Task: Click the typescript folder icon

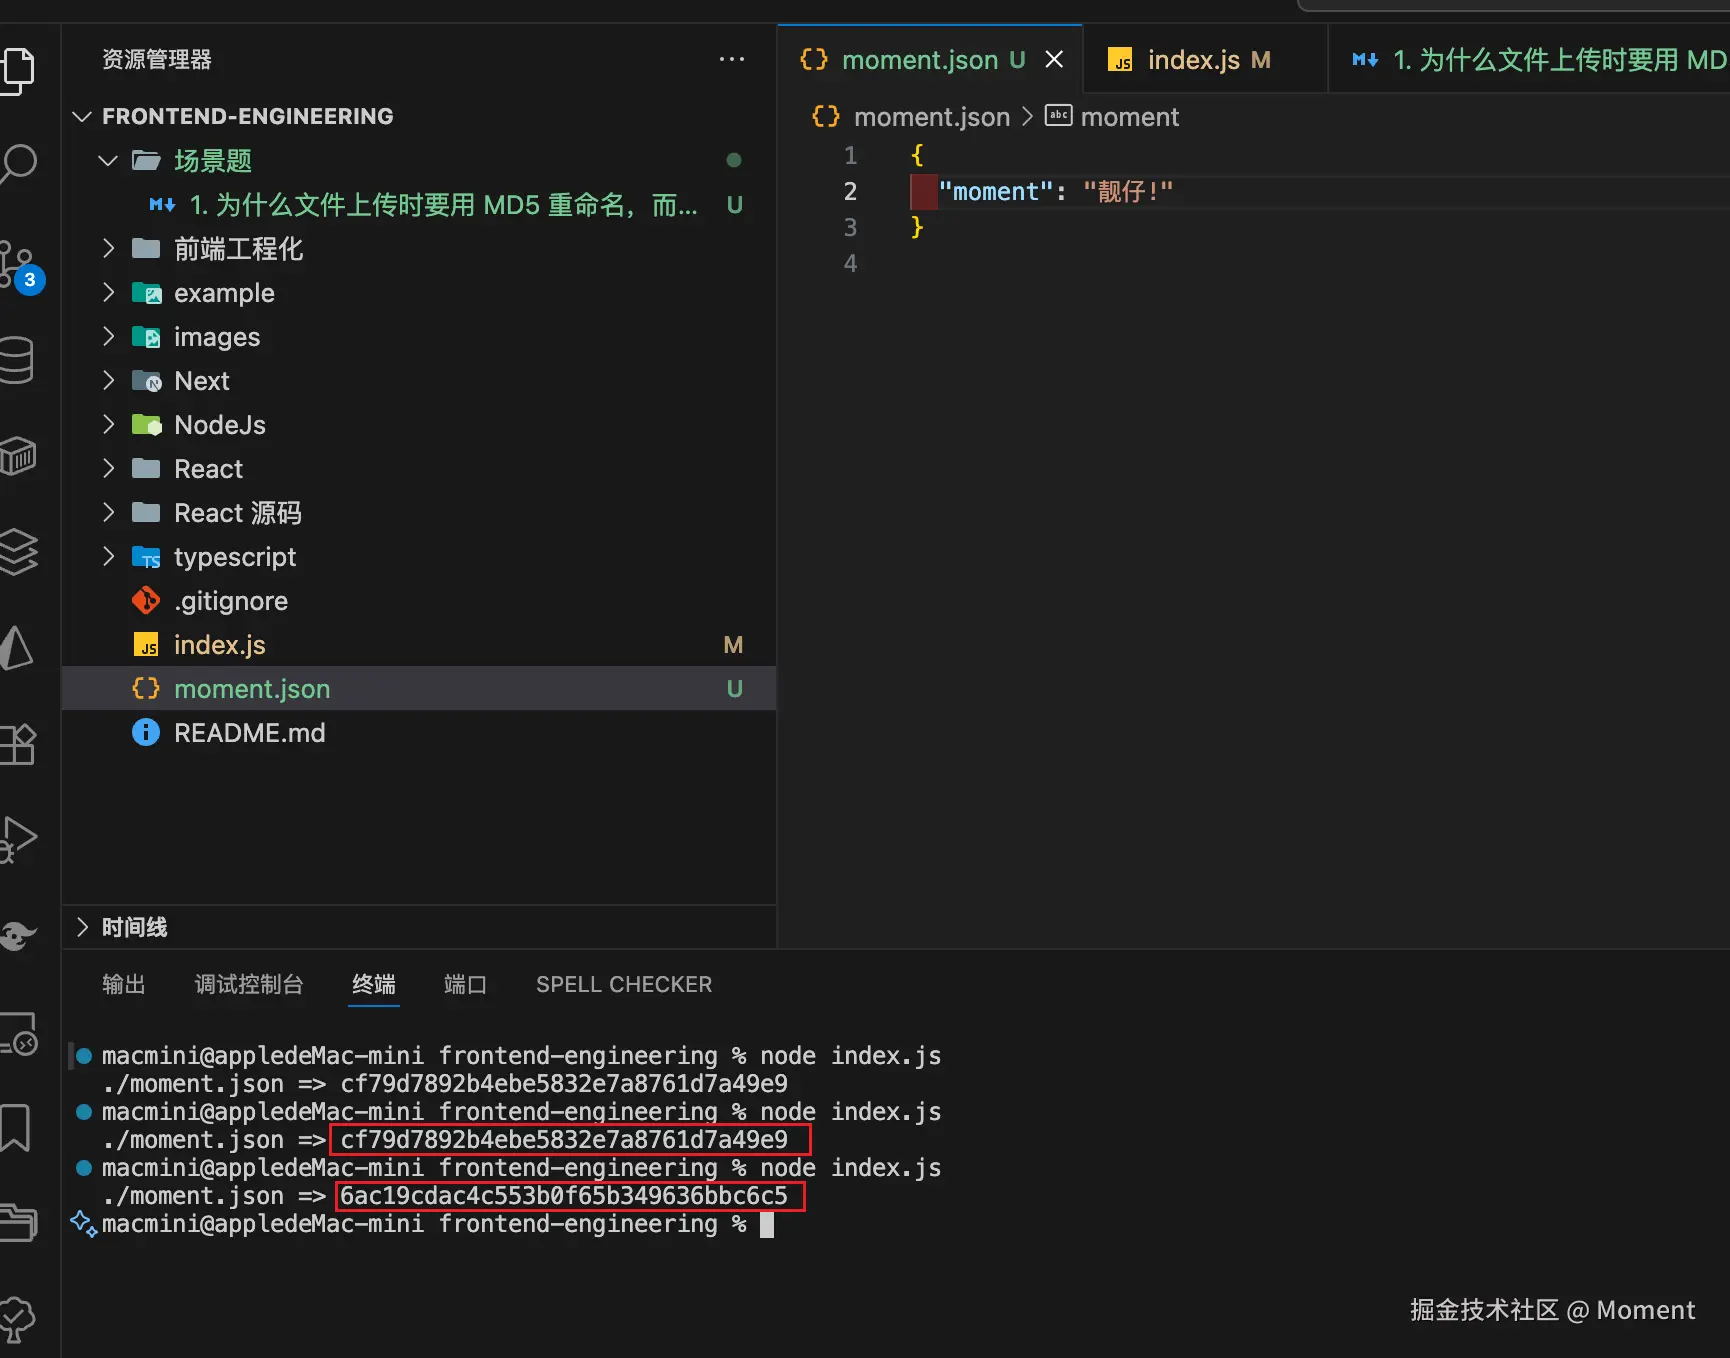Action: [x=147, y=557]
